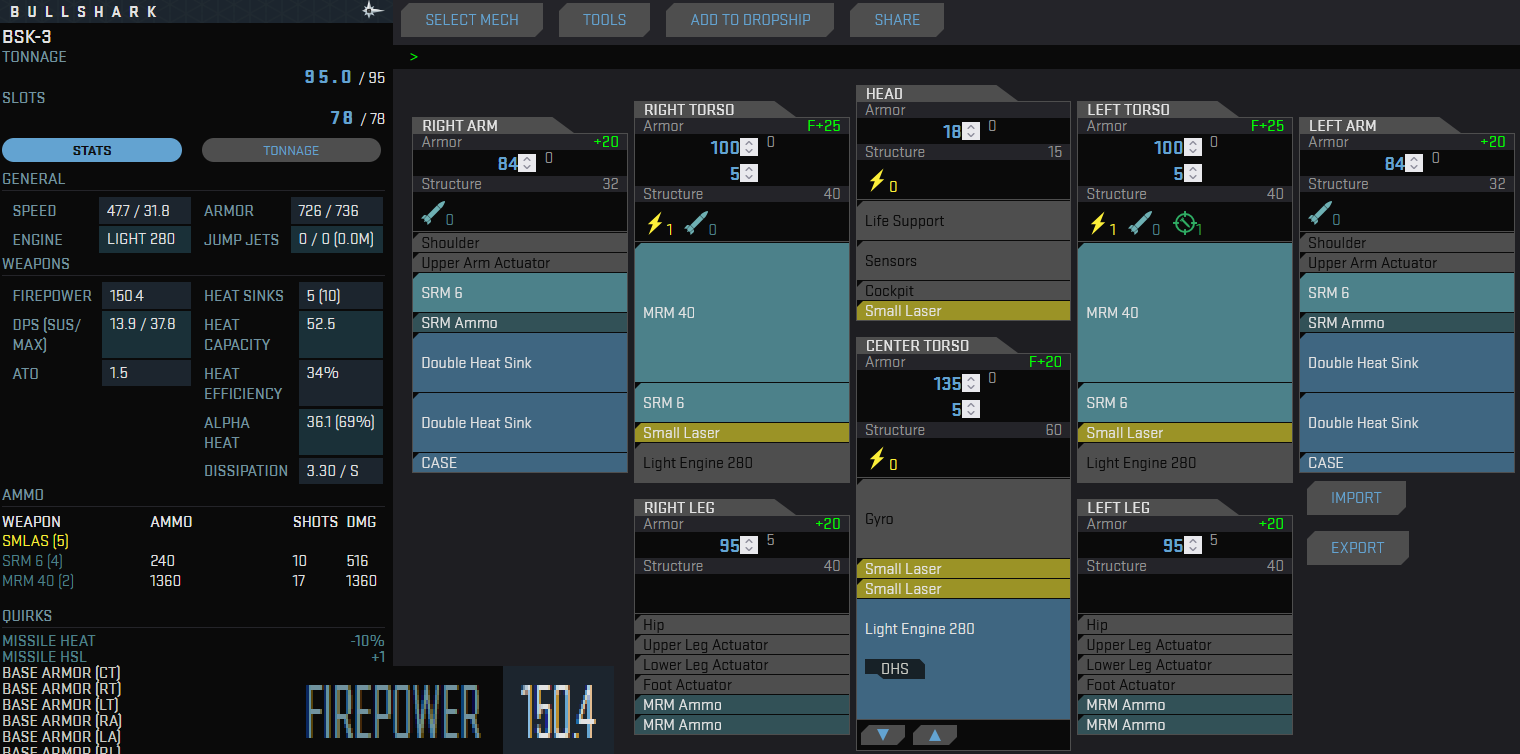This screenshot has height=754, width=1520.
Task: Adjust the Center Torso rear armor stepper
Action: click(970, 409)
